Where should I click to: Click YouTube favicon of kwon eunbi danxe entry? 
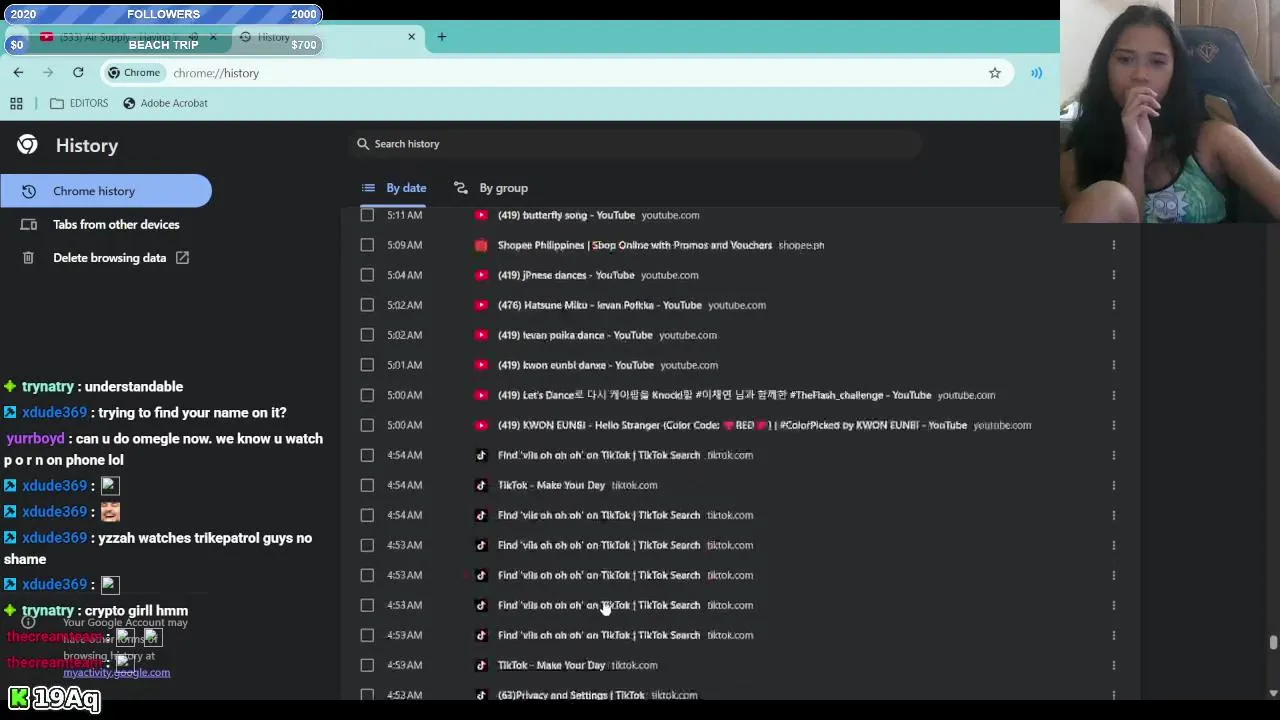481,365
